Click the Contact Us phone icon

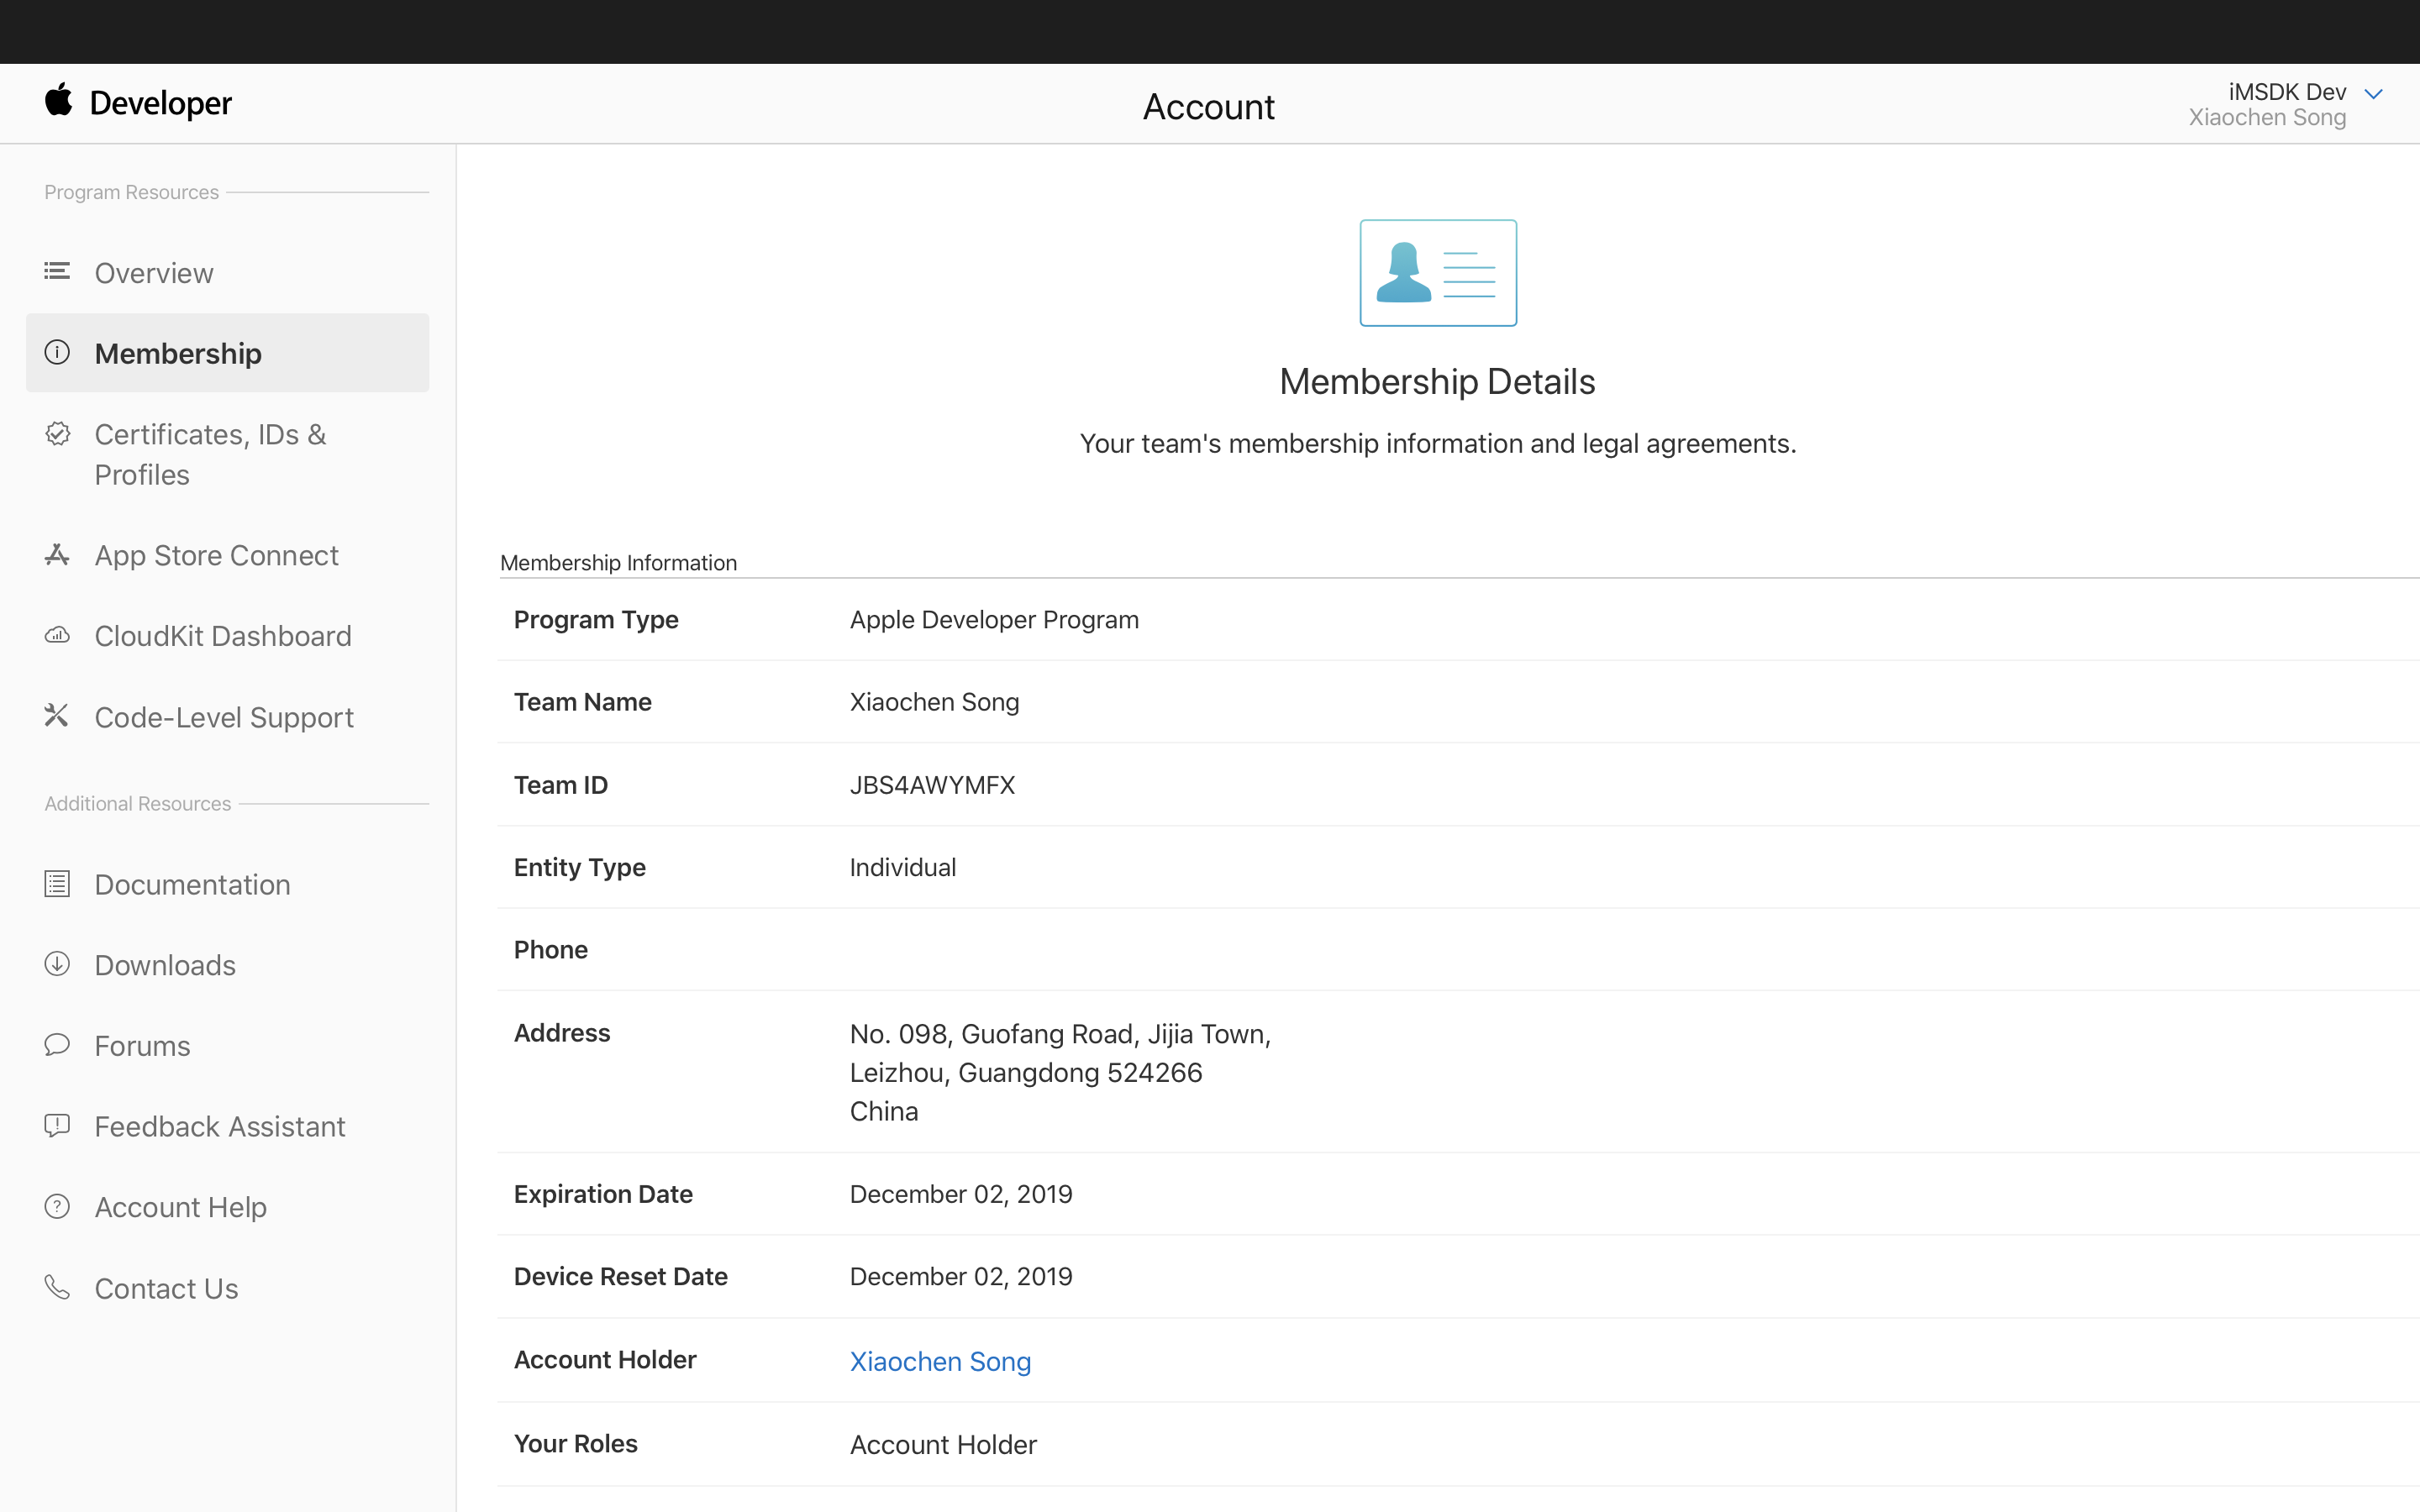click(57, 1287)
